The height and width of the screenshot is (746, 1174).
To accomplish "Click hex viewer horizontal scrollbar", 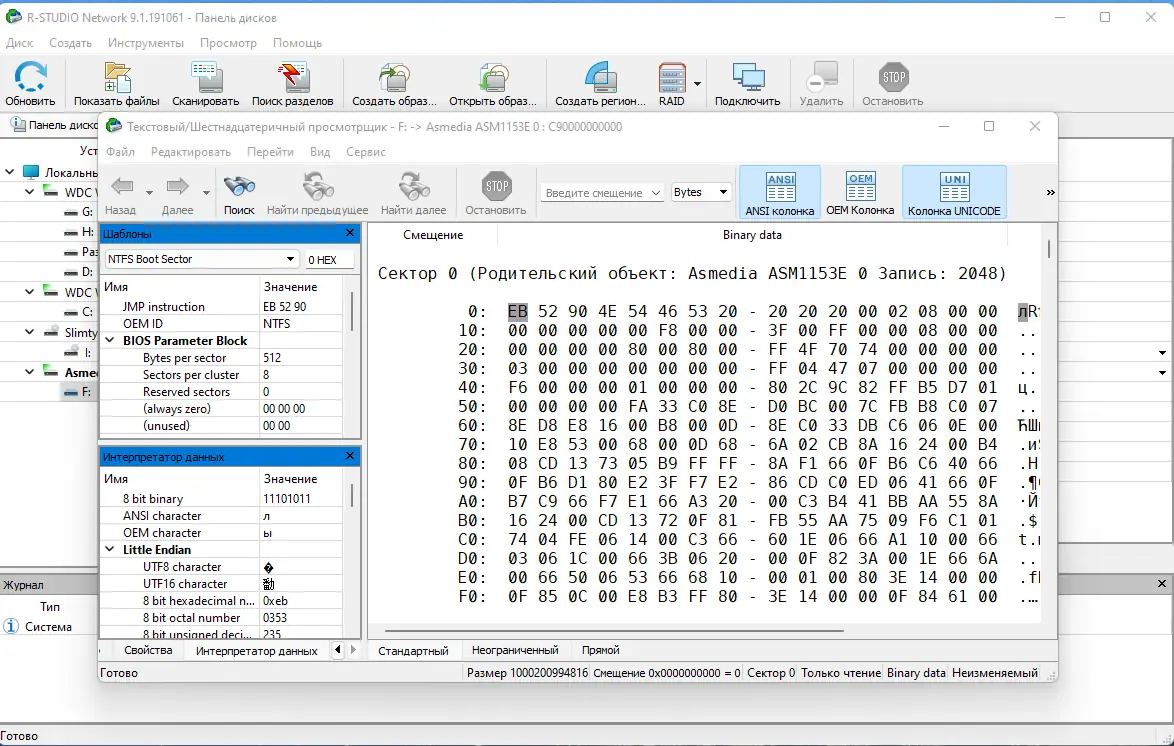I will (614, 631).
